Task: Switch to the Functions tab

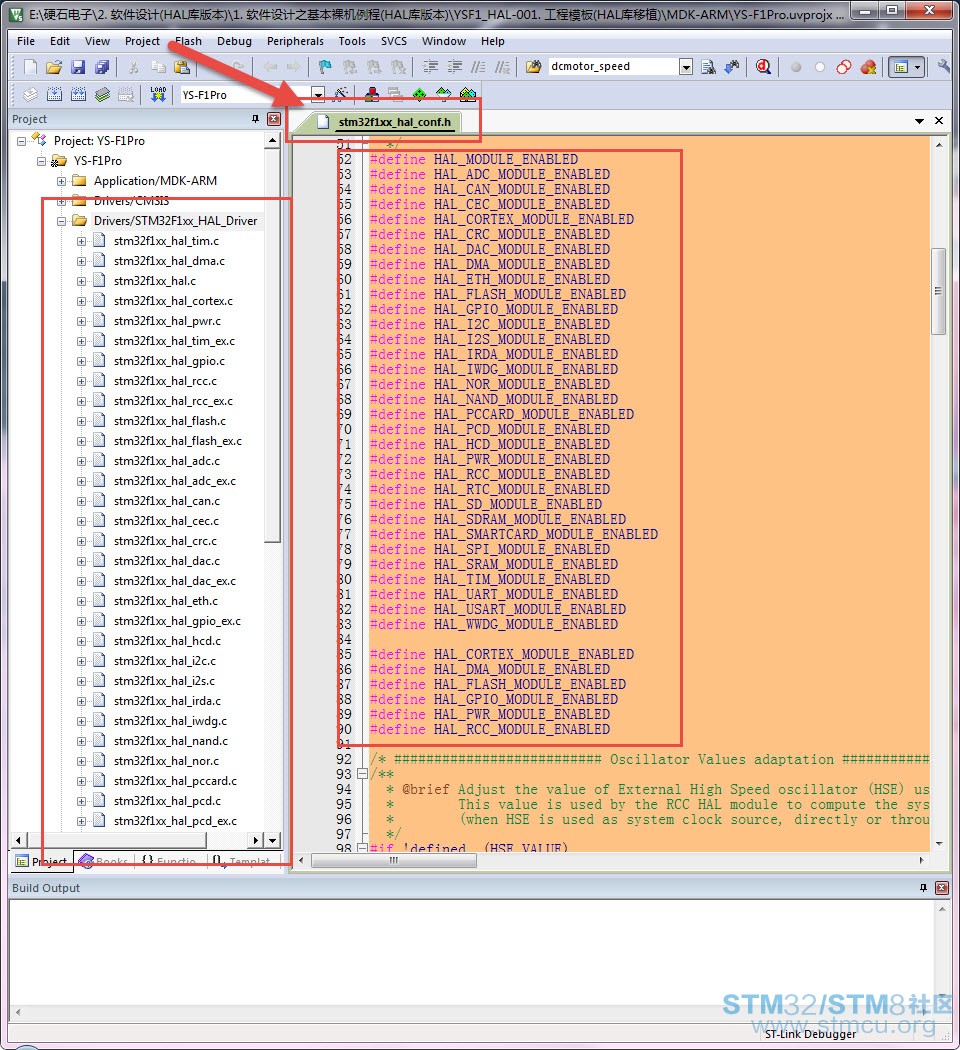Action: (170, 861)
